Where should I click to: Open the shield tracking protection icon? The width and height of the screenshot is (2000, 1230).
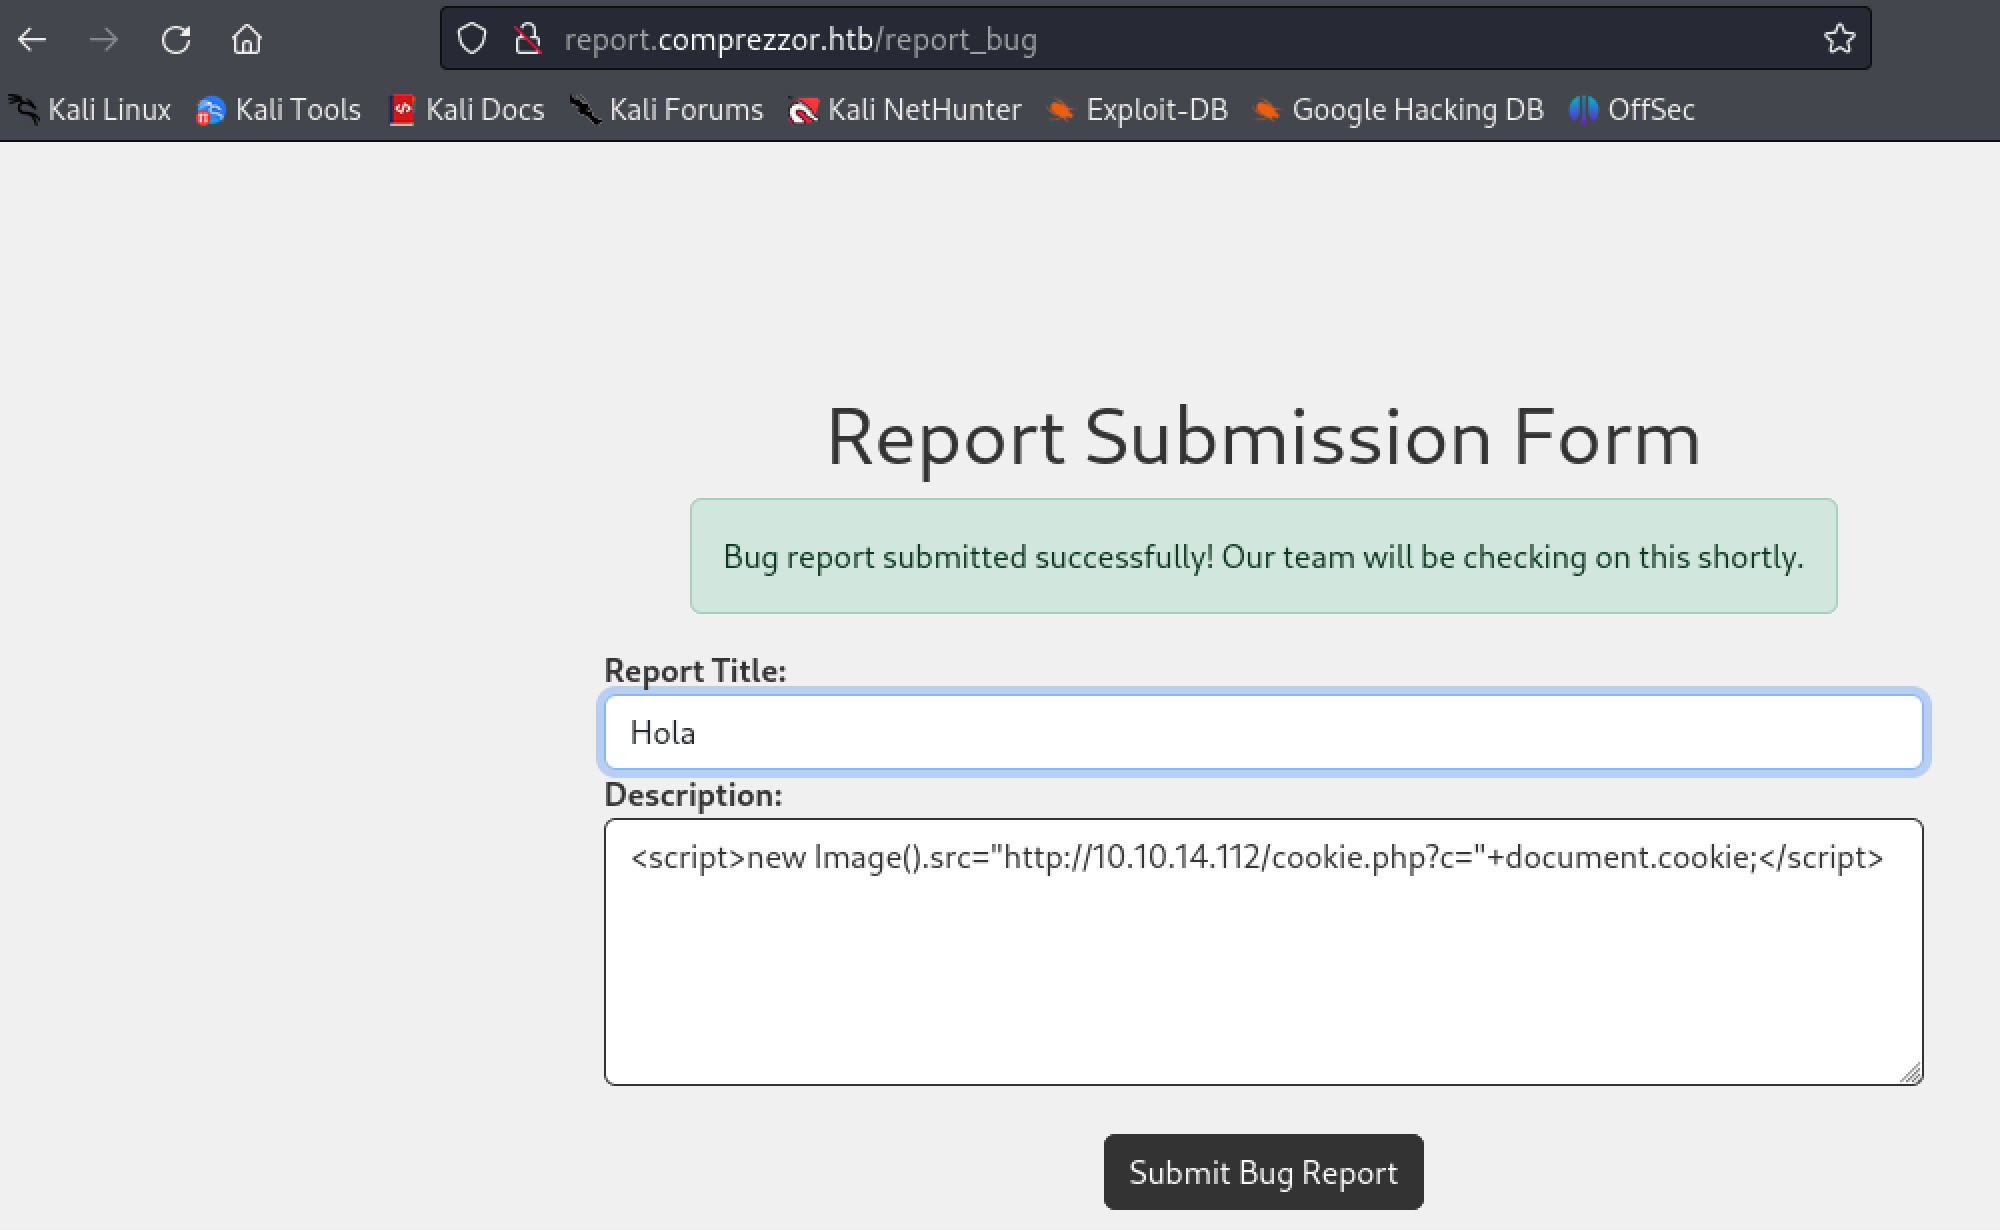coord(471,39)
